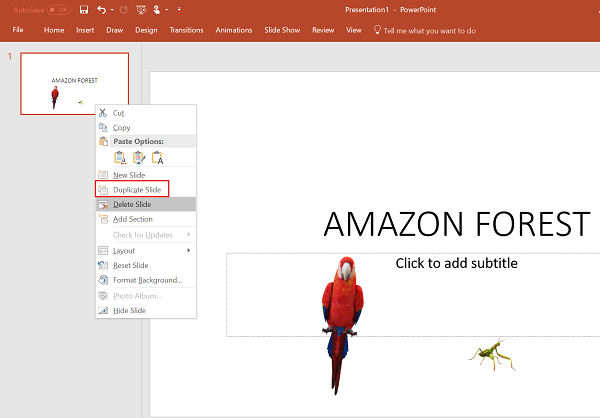Choose Cut from the context menu

tap(146, 113)
